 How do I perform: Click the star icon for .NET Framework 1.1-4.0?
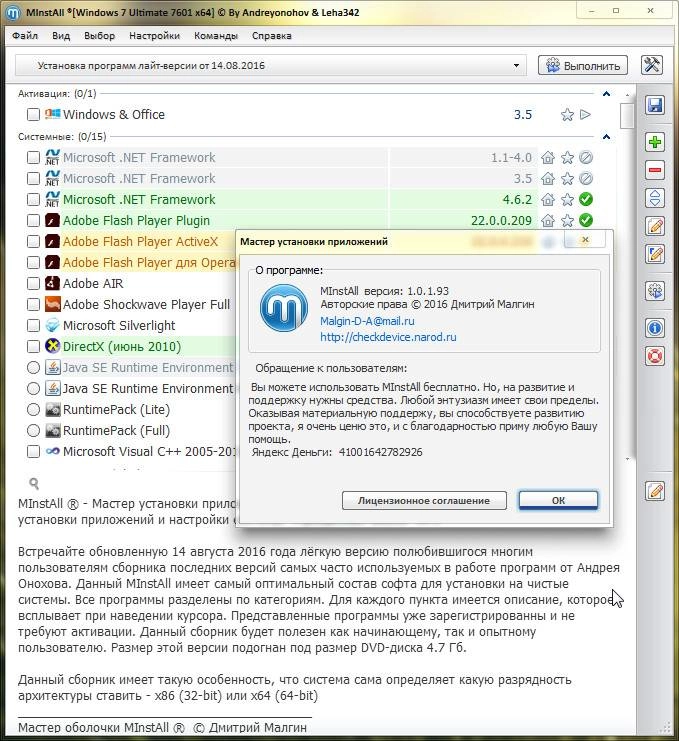point(567,157)
